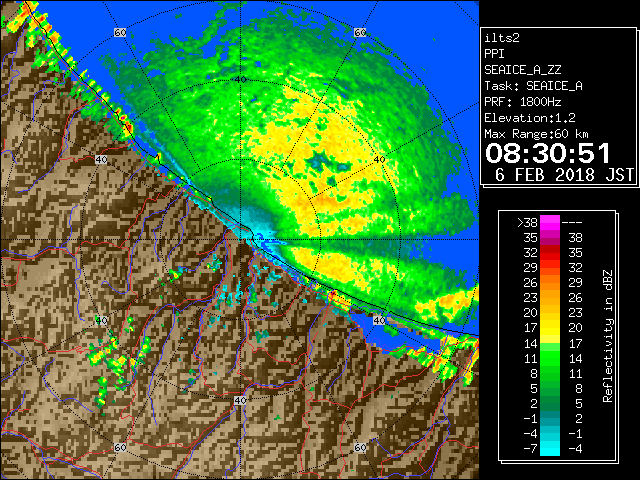
Task: Pick the orange color band beside 26
Action: [x=550, y=282]
